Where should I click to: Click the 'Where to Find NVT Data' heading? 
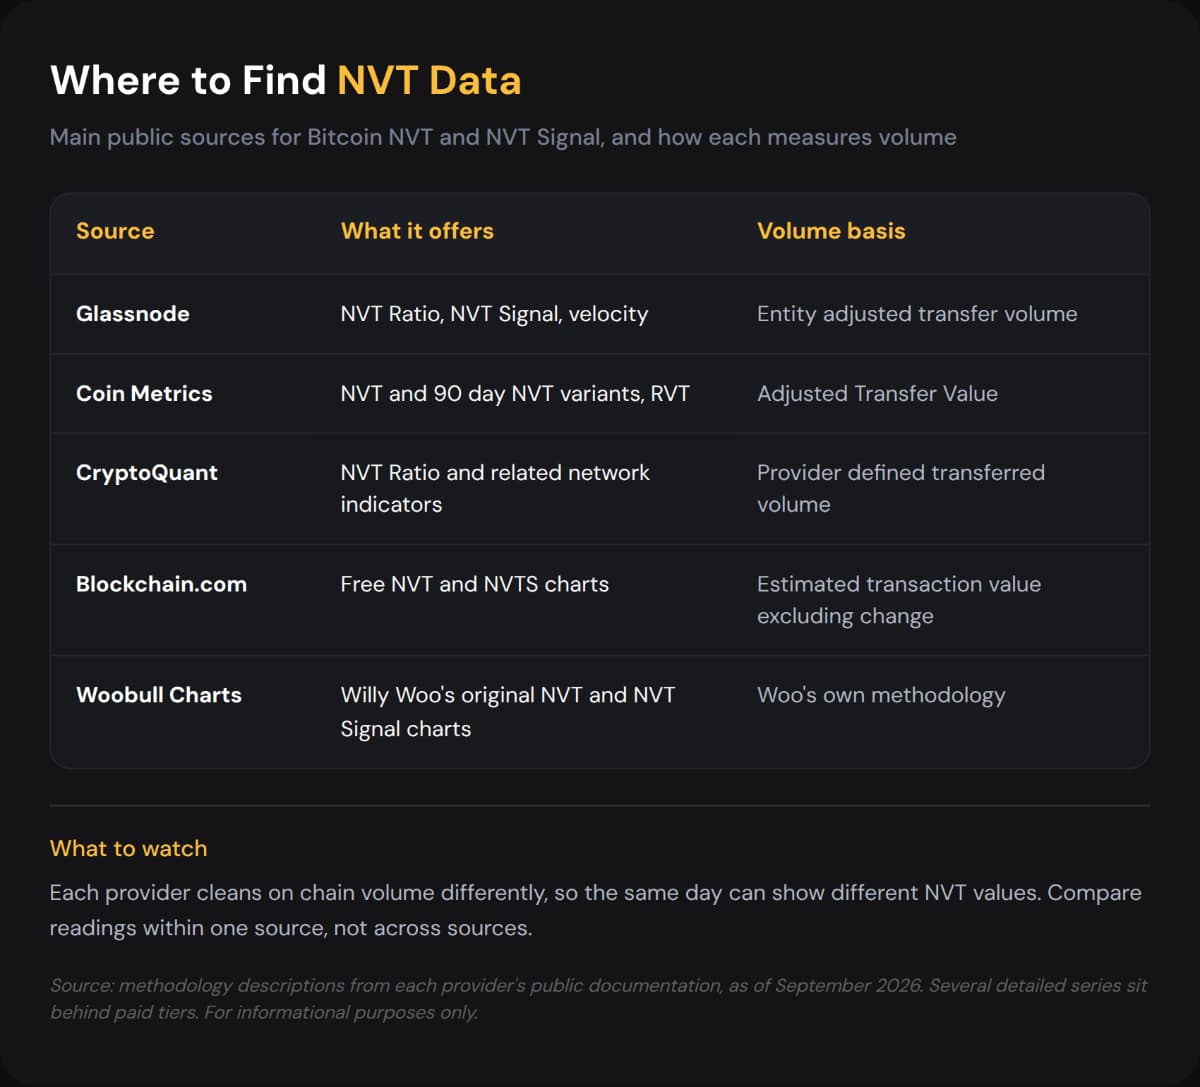pos(285,80)
